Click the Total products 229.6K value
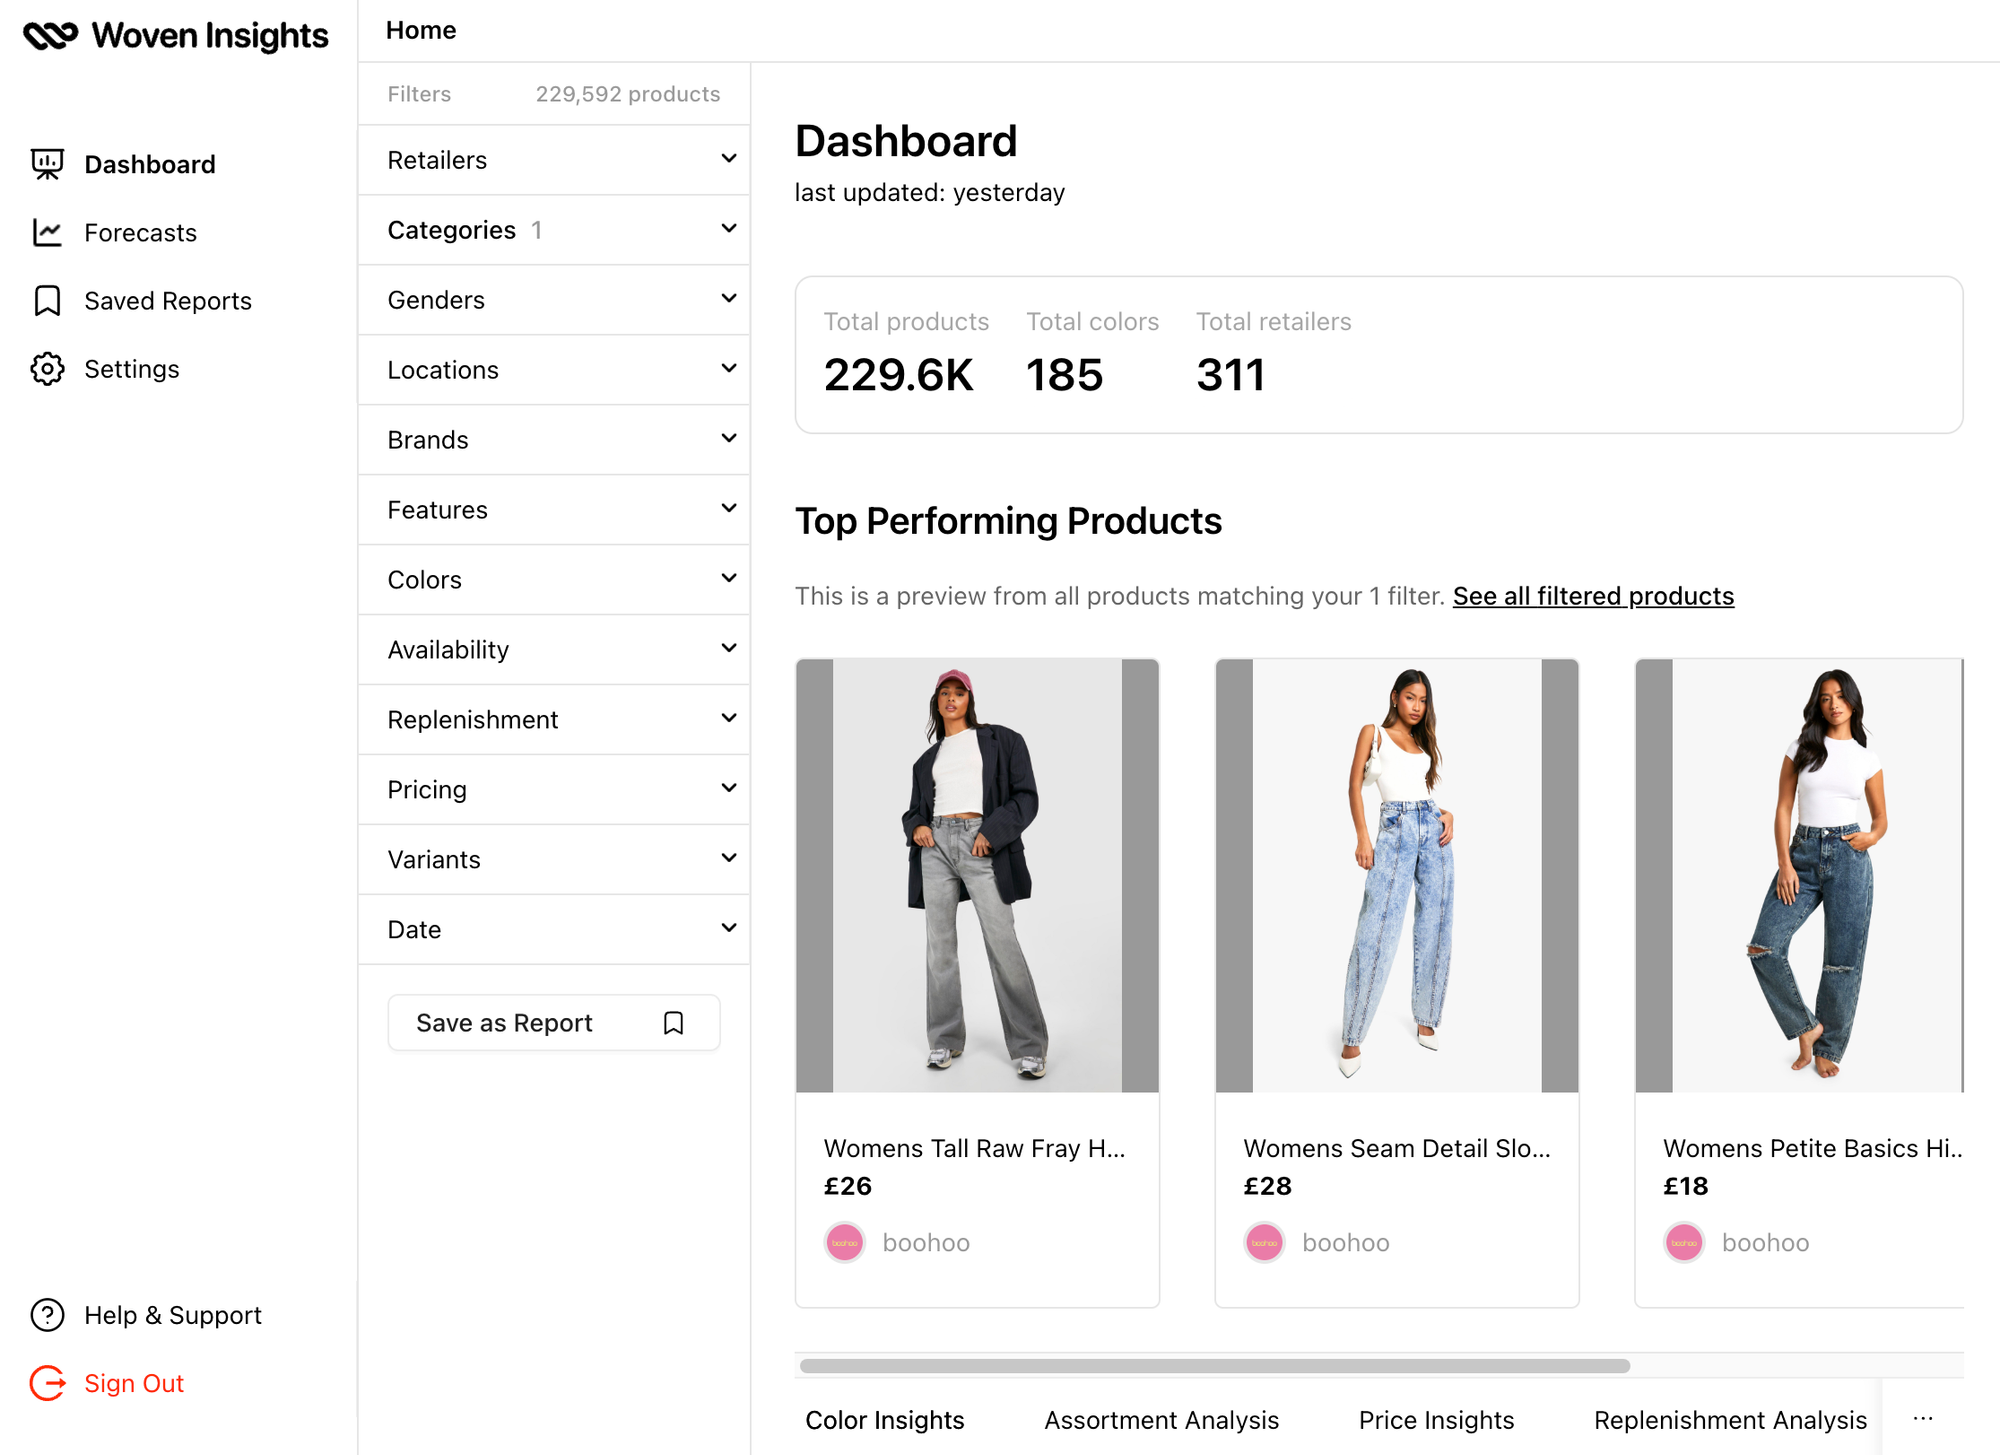The image size is (2000, 1455). pyautogui.click(x=898, y=375)
